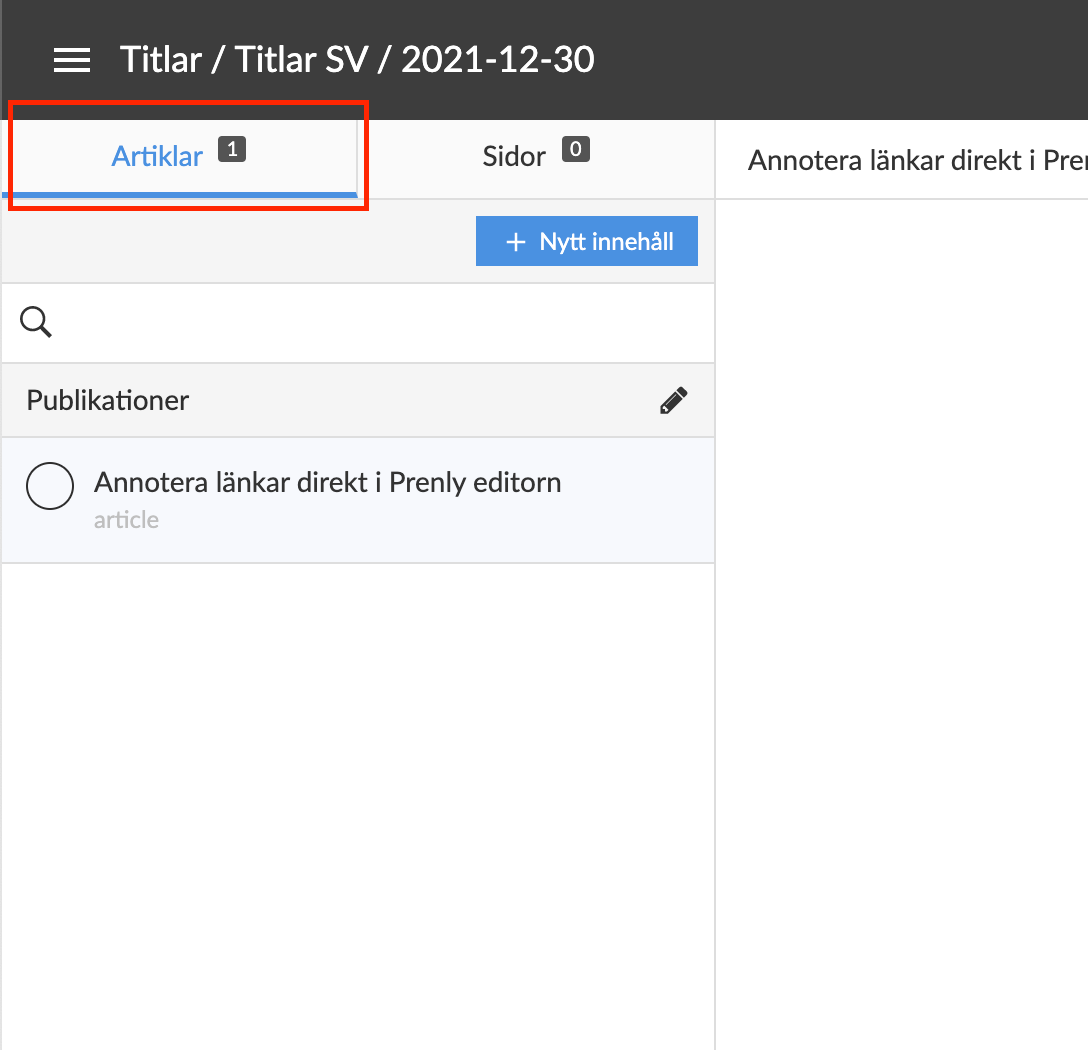The width and height of the screenshot is (1088, 1050).
Task: Click the 2021-12-30 breadcrumb segment
Action: (x=497, y=60)
